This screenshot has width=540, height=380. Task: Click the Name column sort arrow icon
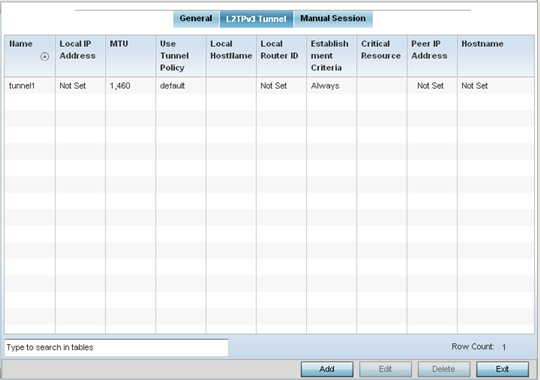(44, 57)
